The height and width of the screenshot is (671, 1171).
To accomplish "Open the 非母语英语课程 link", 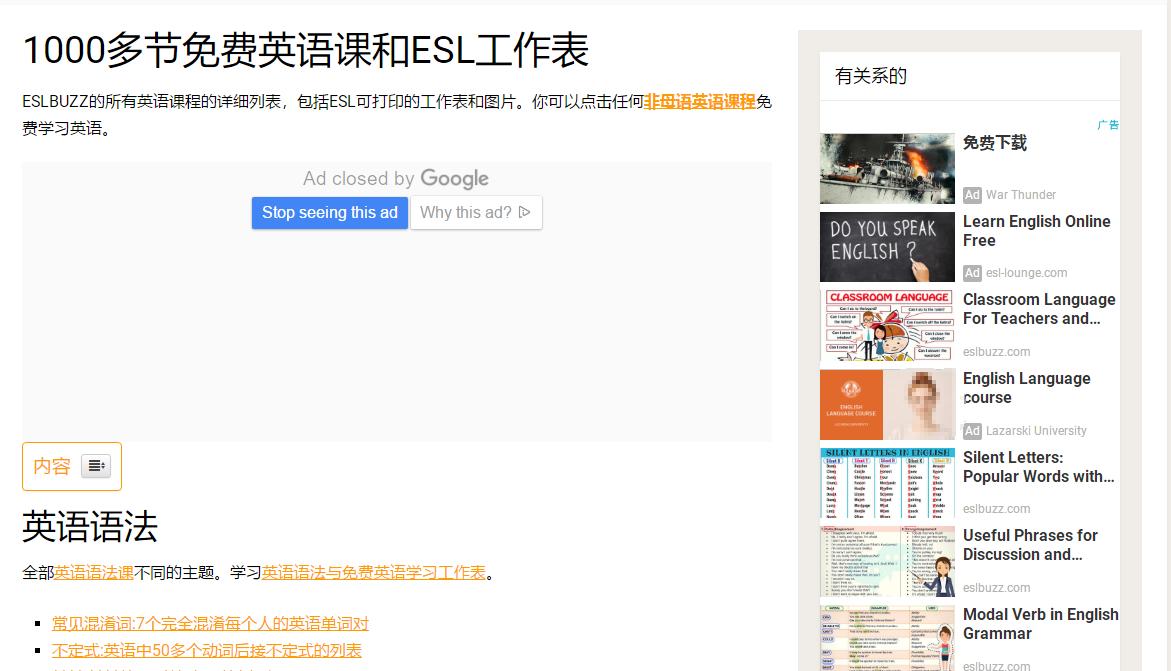I will coord(700,102).
